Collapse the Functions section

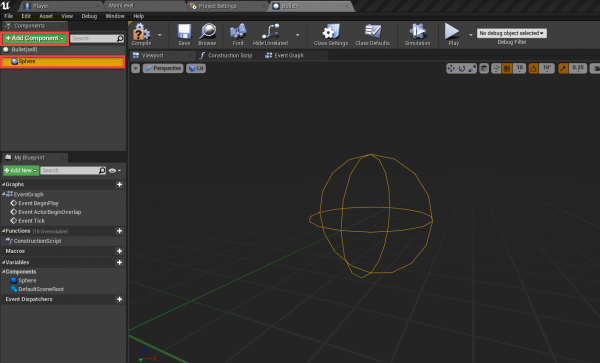point(3,231)
